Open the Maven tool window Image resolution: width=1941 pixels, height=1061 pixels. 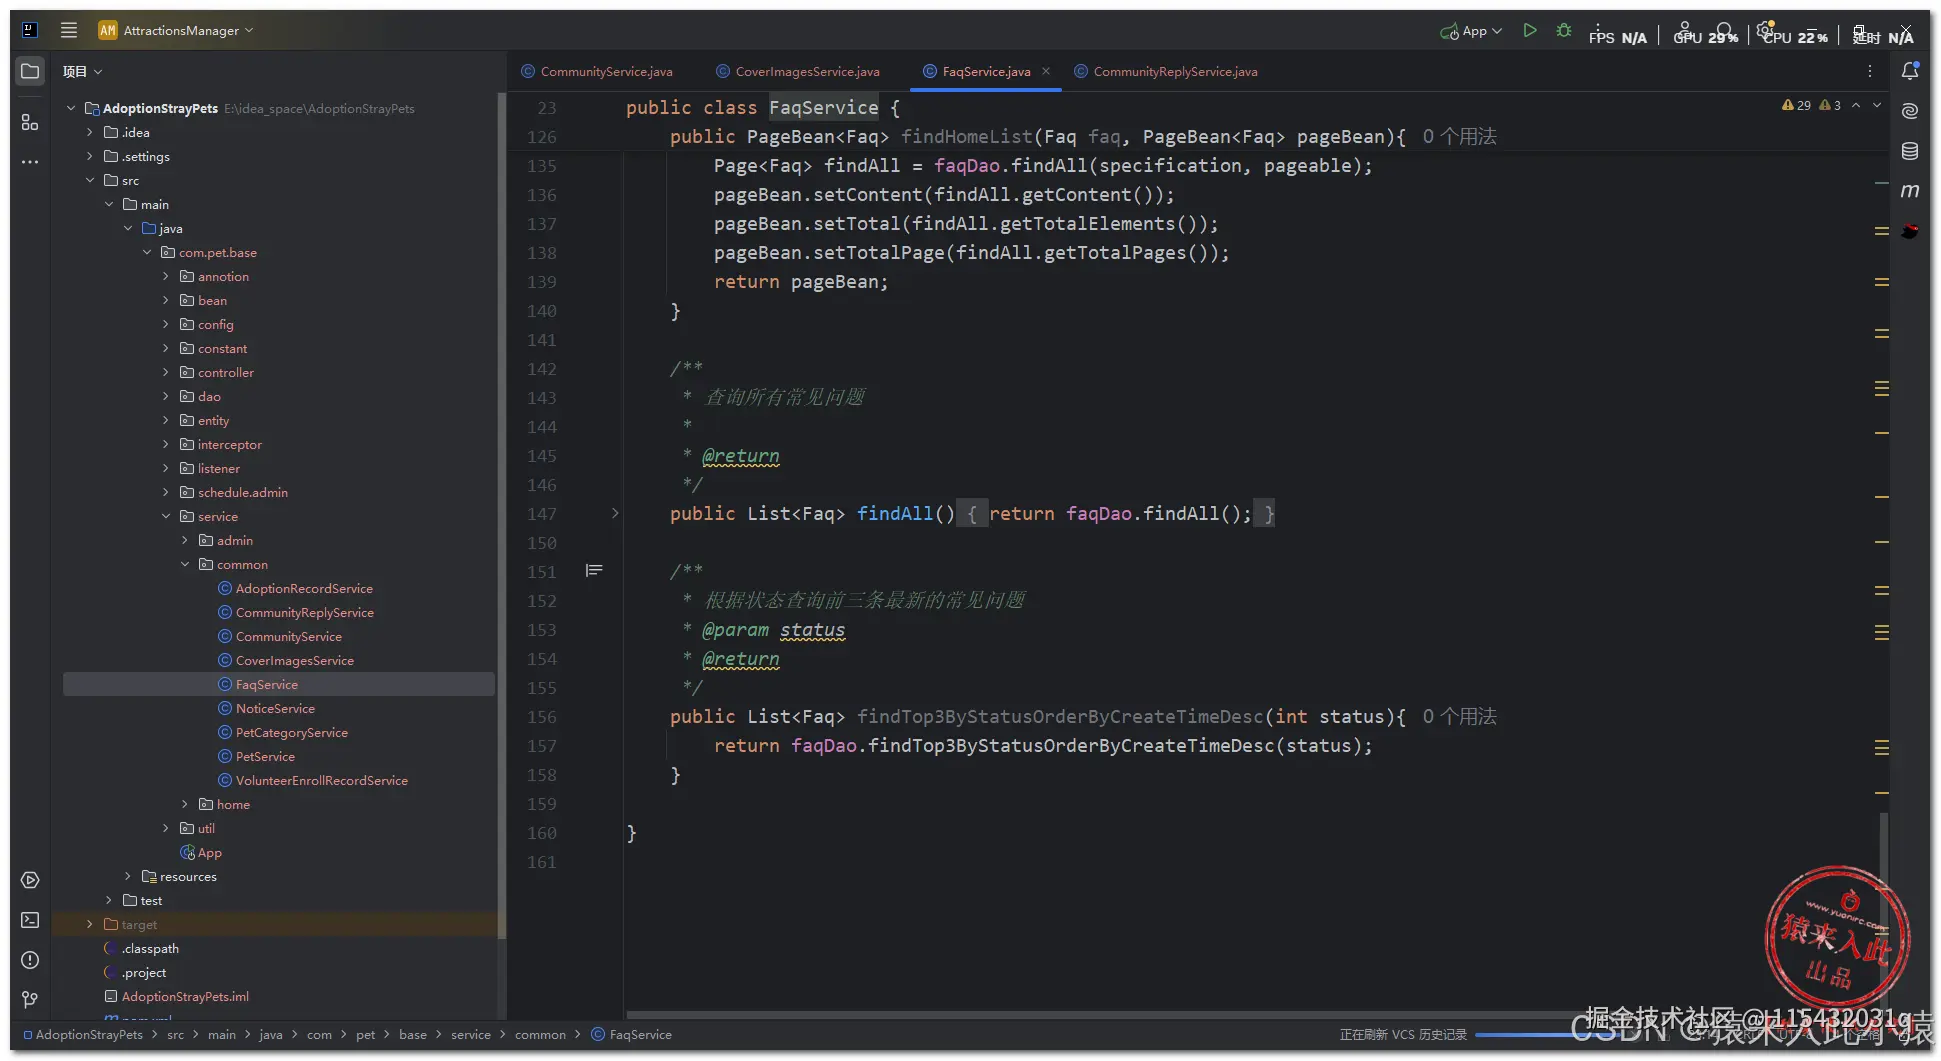(1910, 191)
